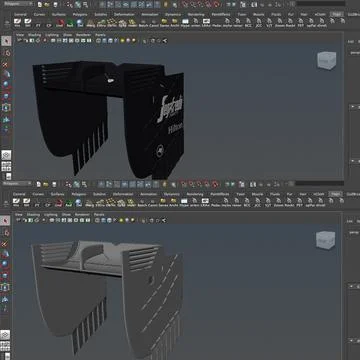Switch to Single Perspective layout beside the textured model
The width and height of the screenshot is (360, 360).
6,155
